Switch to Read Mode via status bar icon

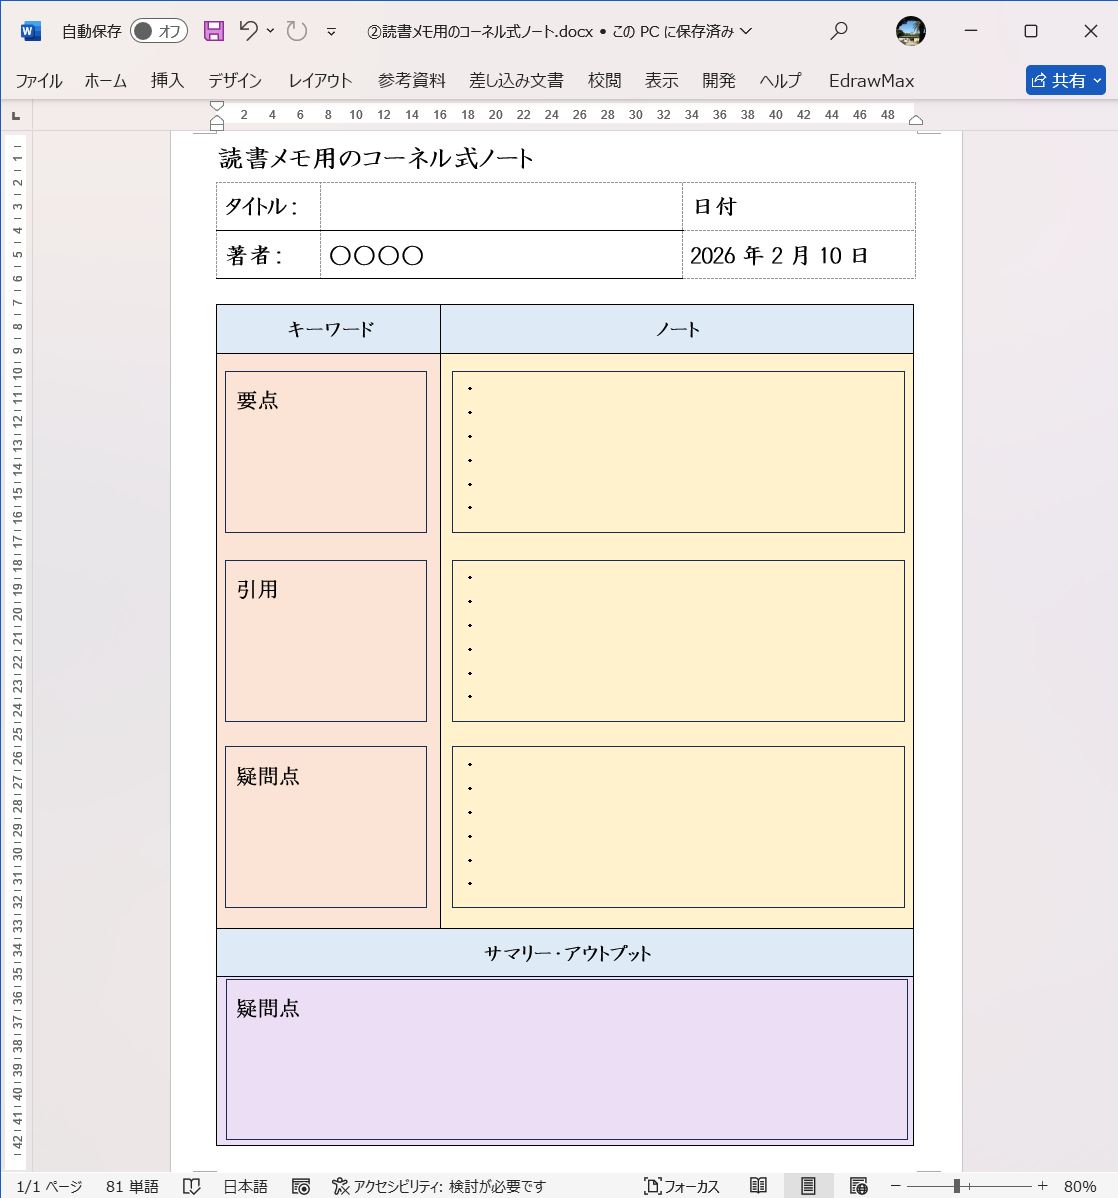click(758, 1185)
